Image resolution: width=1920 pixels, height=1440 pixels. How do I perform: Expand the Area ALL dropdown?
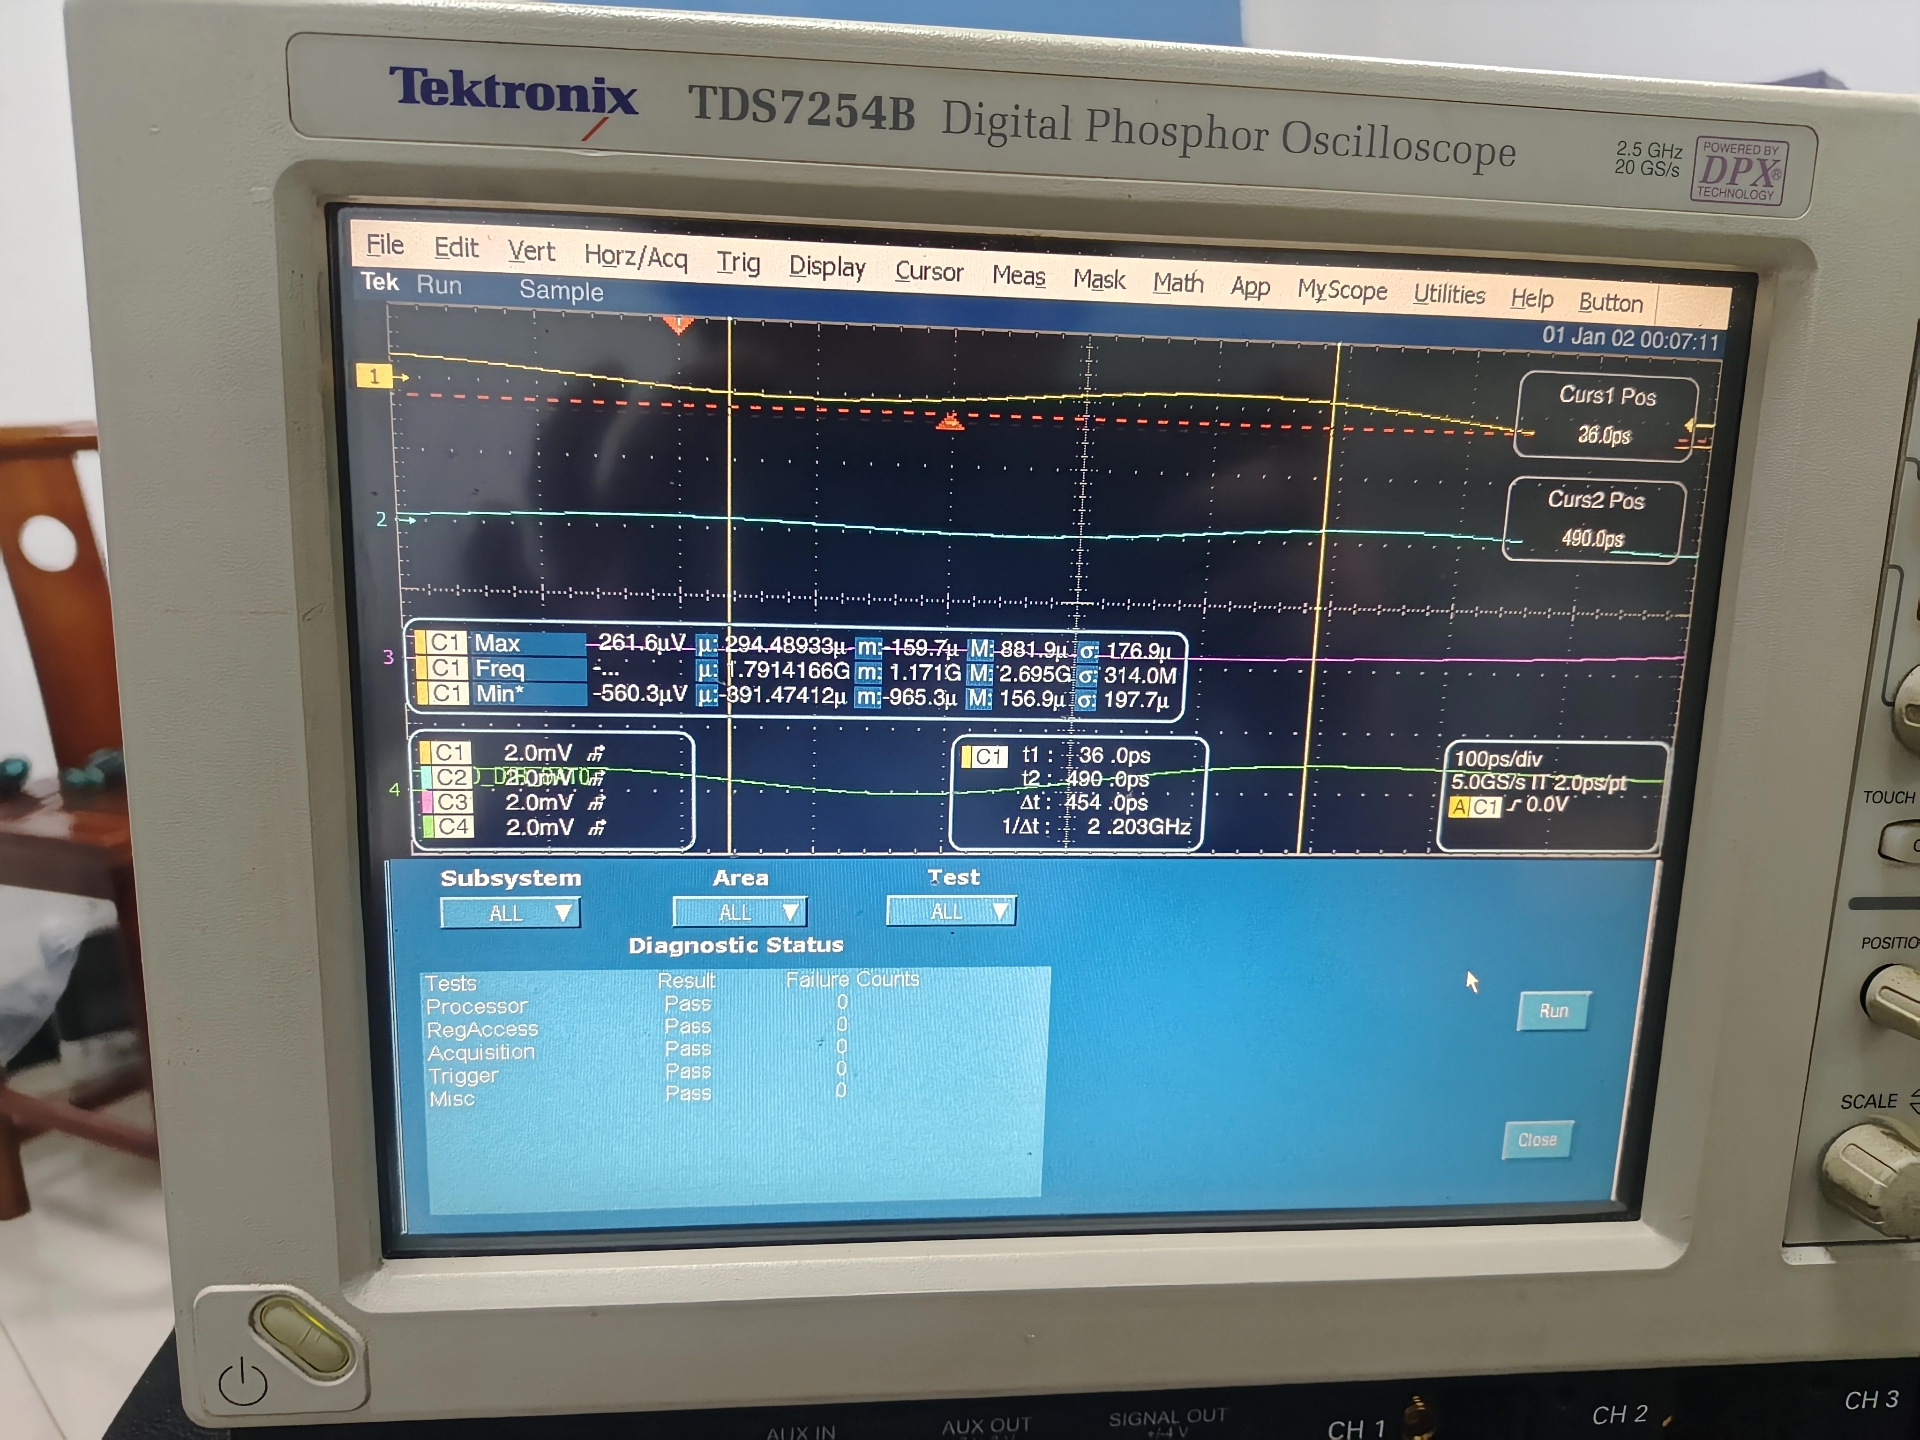740,912
